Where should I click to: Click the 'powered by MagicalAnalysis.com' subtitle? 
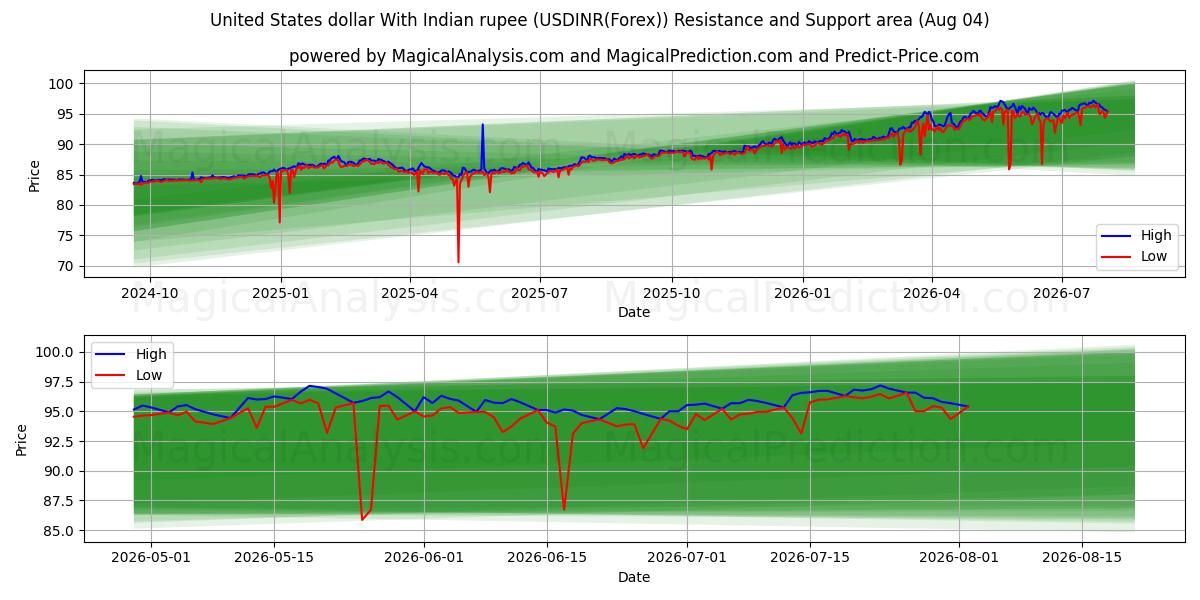(x=634, y=56)
